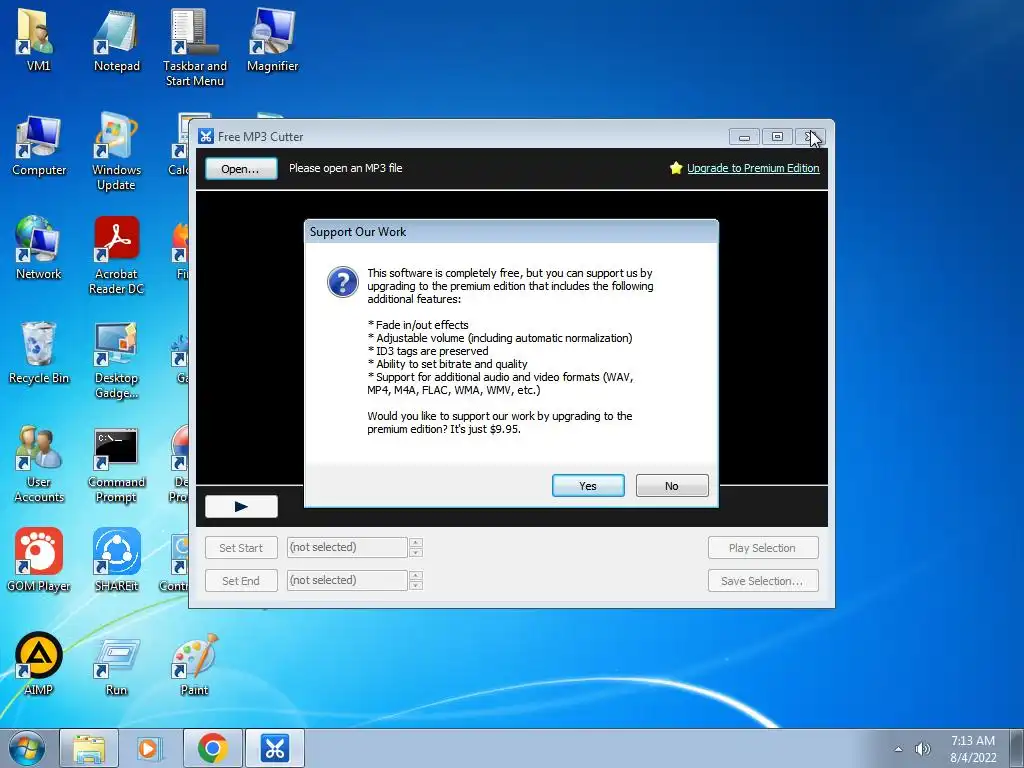Screen dimensions: 1024x768
Task: Click the blue question mark dialog icon
Action: [x=342, y=282]
